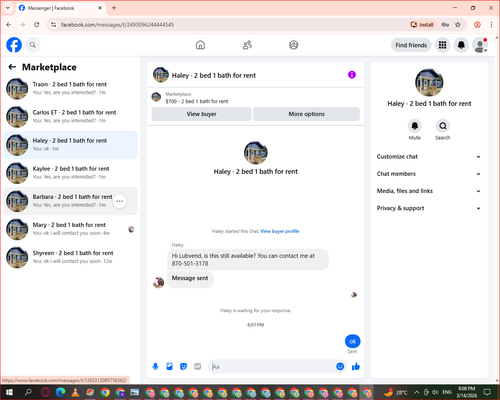Image resolution: width=500 pixels, height=400 pixels.
Task: Expand Customize chat section
Action: [x=429, y=157]
